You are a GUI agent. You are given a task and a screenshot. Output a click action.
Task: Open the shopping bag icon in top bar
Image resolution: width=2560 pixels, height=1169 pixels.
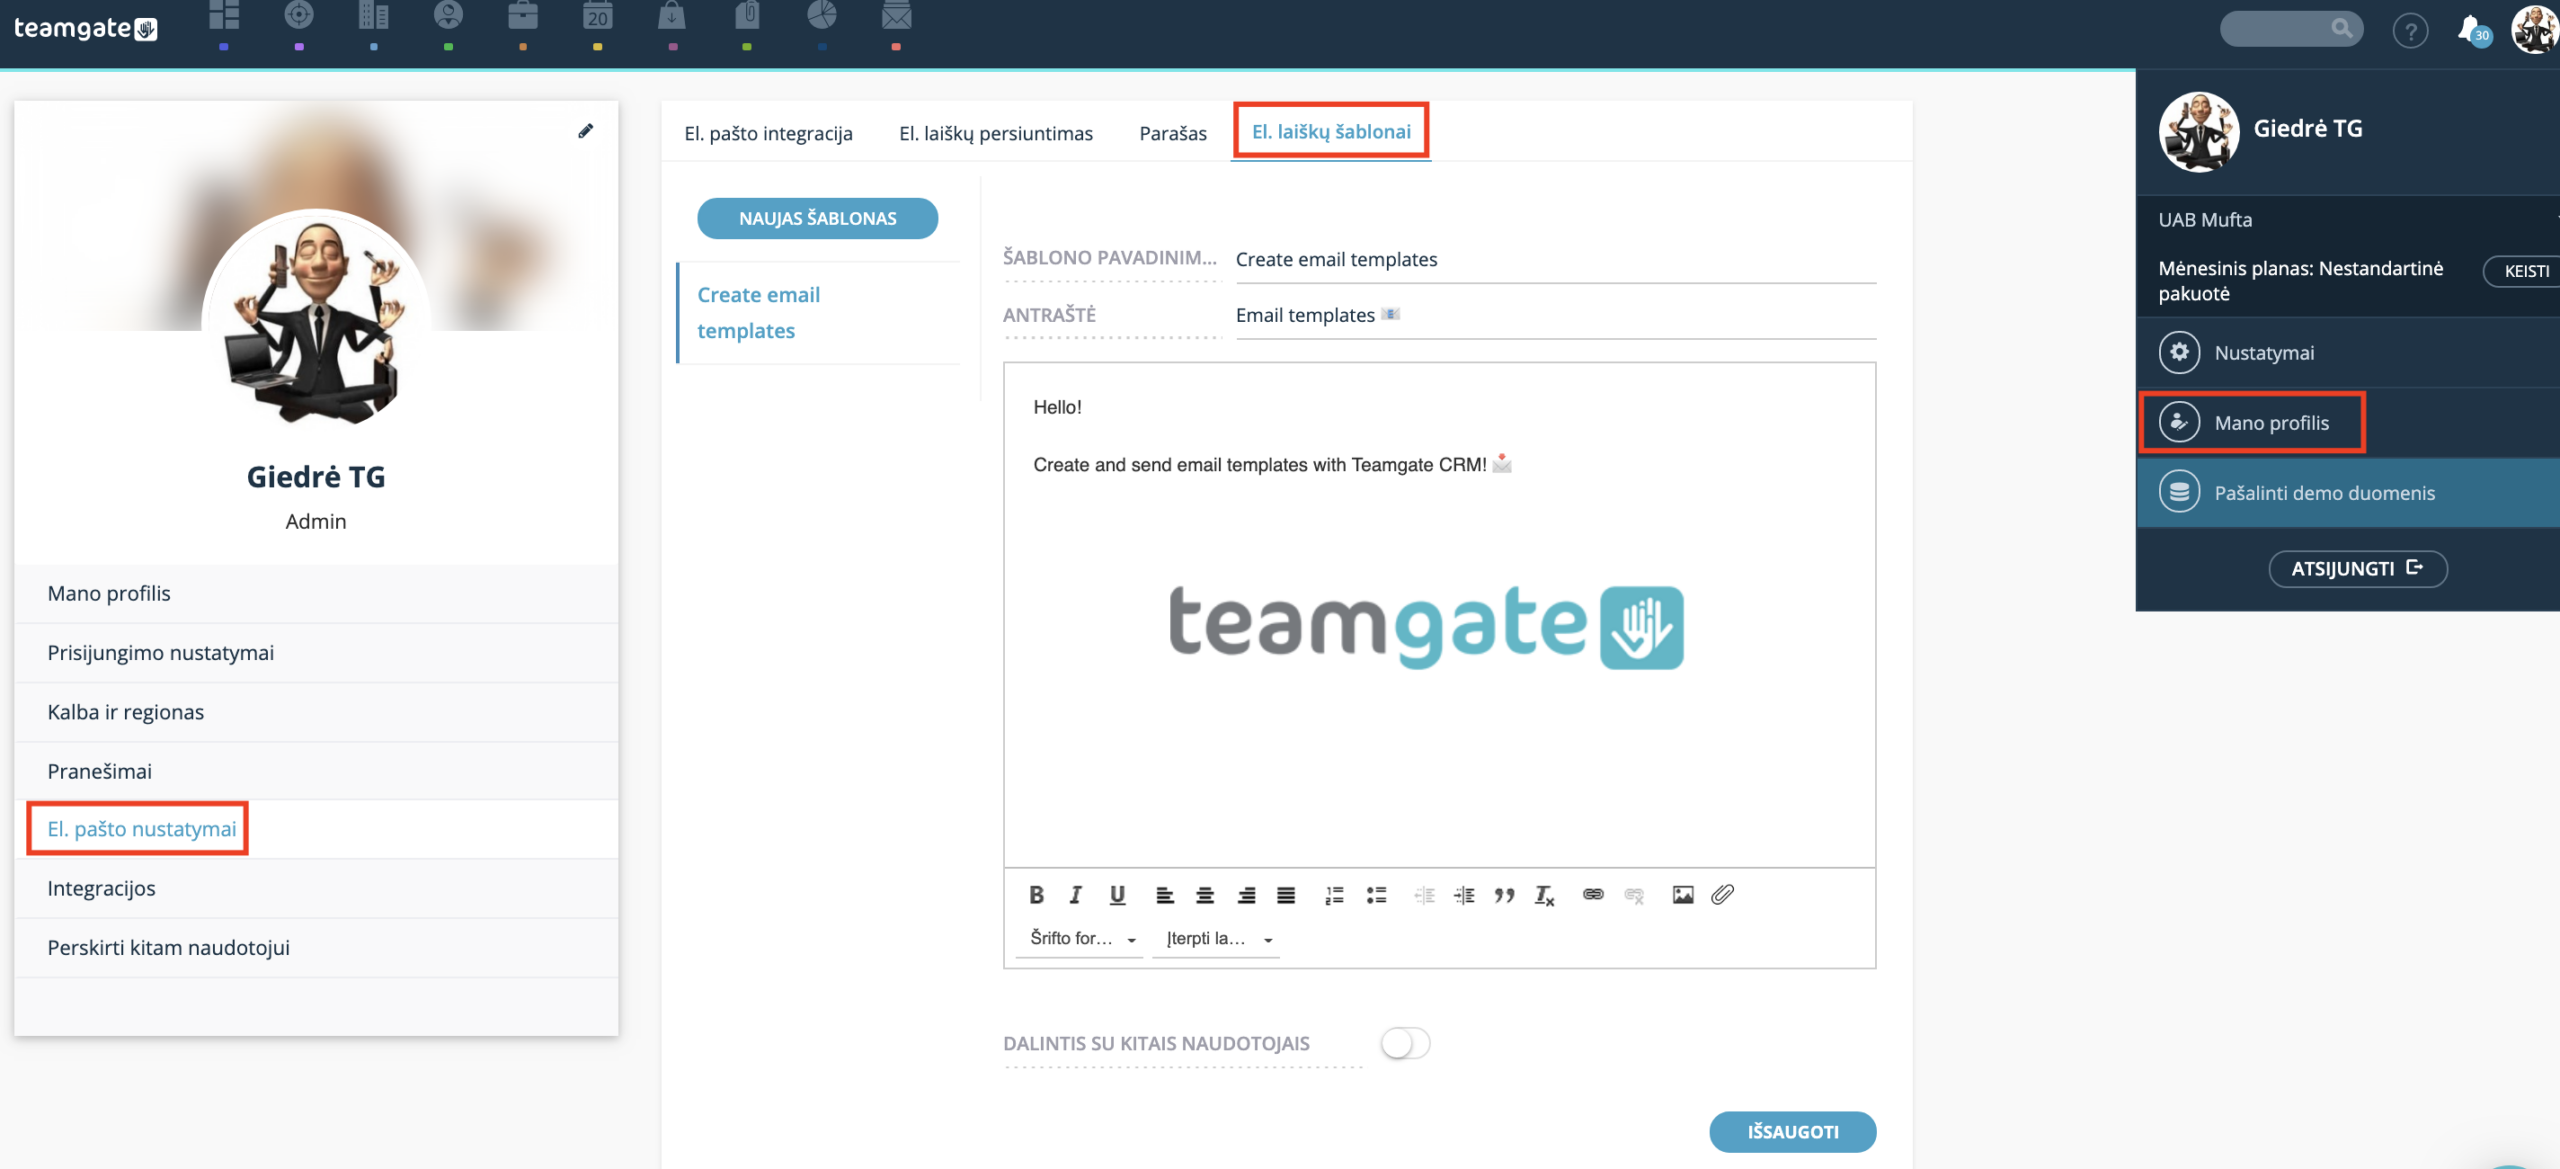point(672,16)
